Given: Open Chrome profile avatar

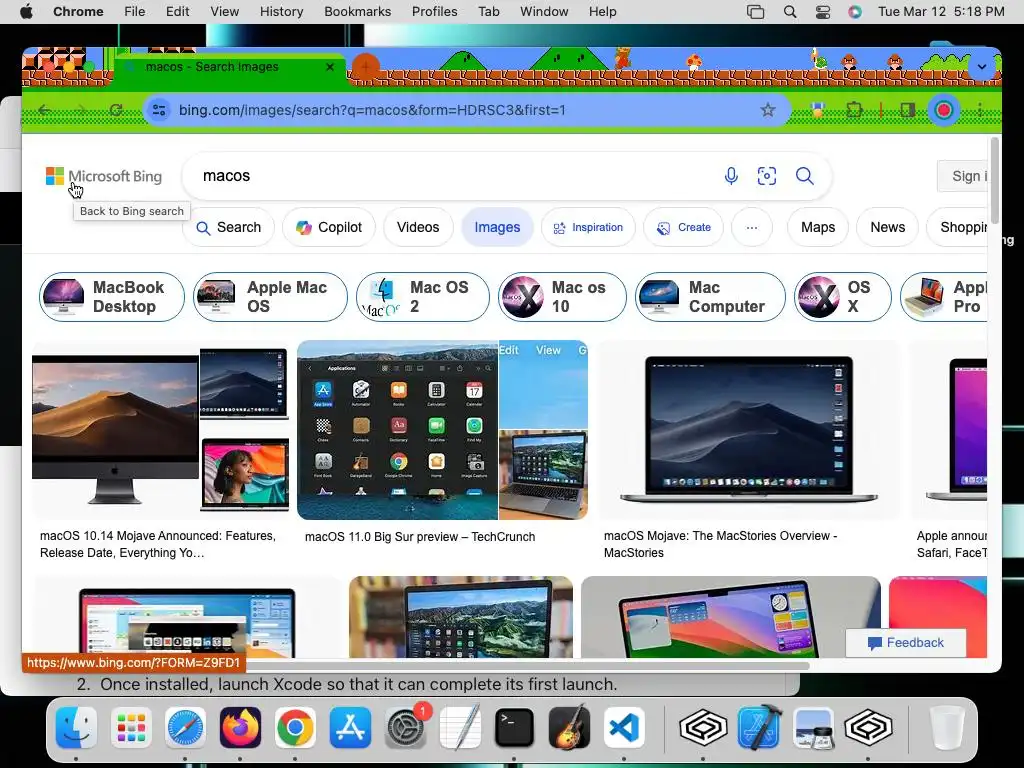Looking at the screenshot, I should [944, 110].
